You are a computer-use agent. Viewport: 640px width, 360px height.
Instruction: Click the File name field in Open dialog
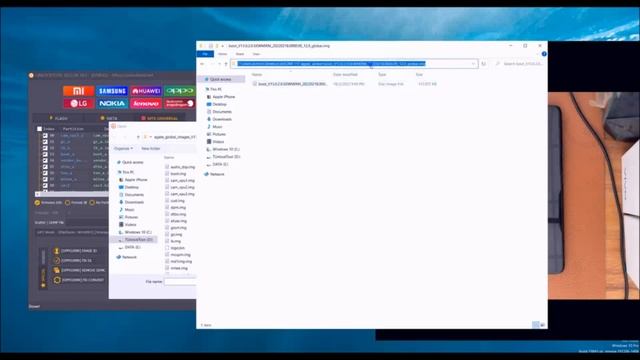pyautogui.click(x=180, y=282)
